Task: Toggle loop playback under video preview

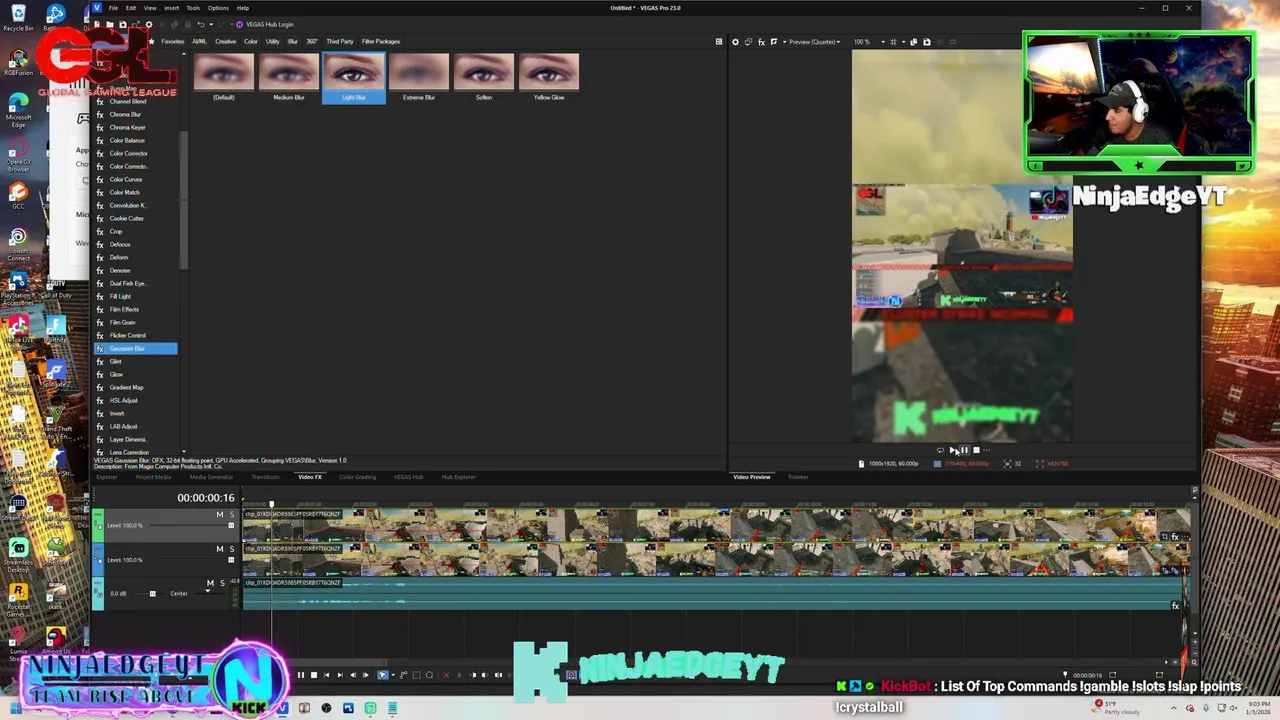Action: [x=940, y=450]
